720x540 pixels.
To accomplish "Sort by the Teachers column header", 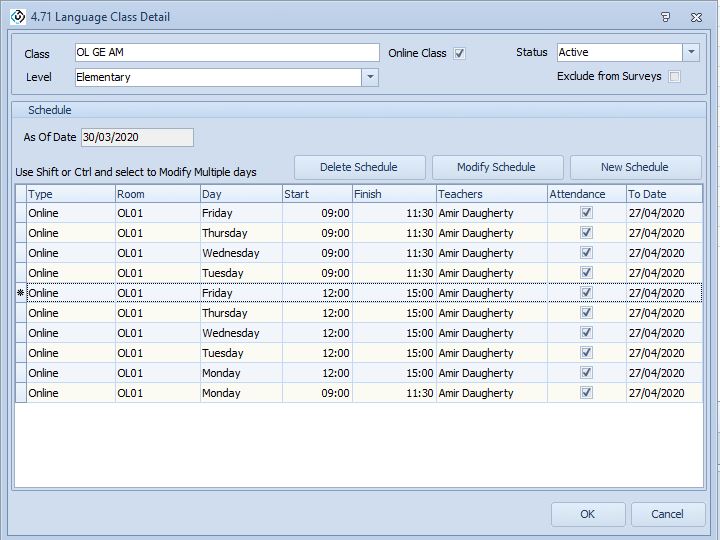I will [x=490, y=194].
